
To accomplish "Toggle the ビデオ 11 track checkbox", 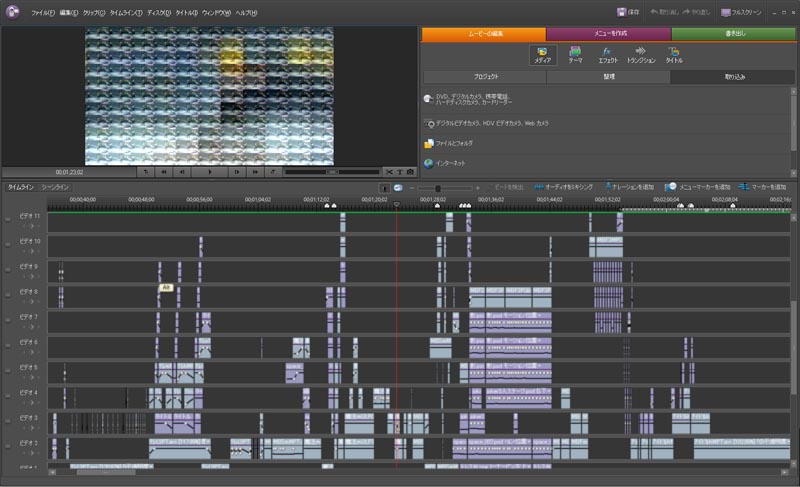I will tap(7, 217).
